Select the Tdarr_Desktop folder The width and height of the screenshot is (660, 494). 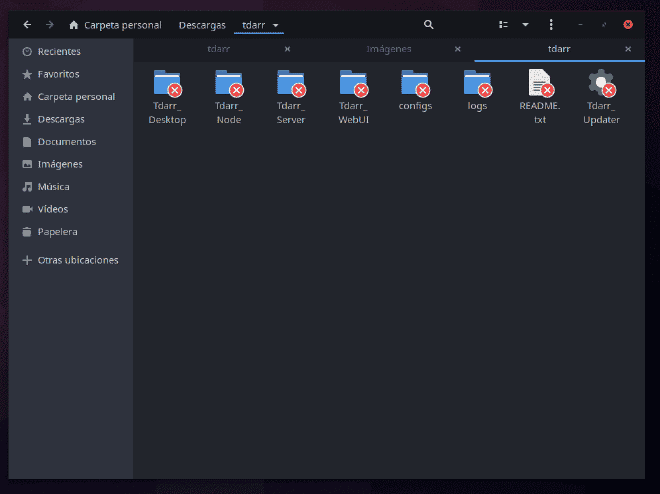coord(167,97)
